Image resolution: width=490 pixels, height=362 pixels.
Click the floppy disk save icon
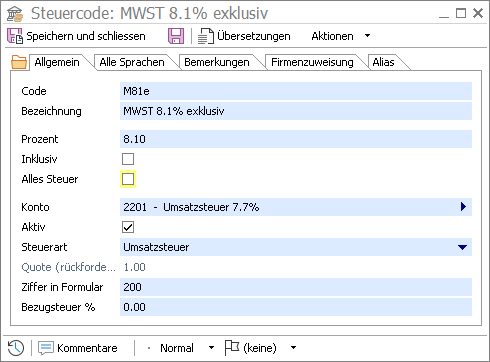176,36
